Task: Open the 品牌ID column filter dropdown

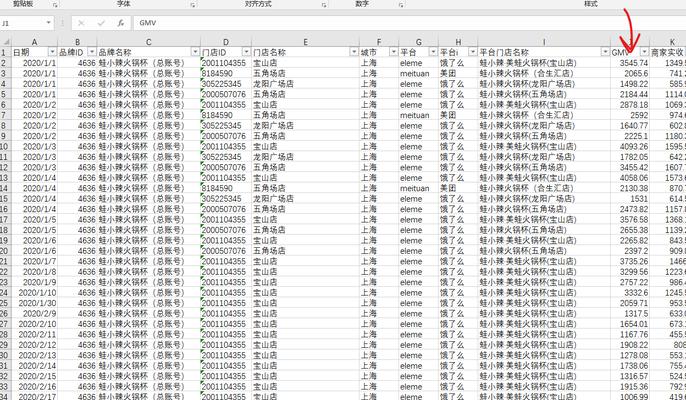Action: click(91, 52)
